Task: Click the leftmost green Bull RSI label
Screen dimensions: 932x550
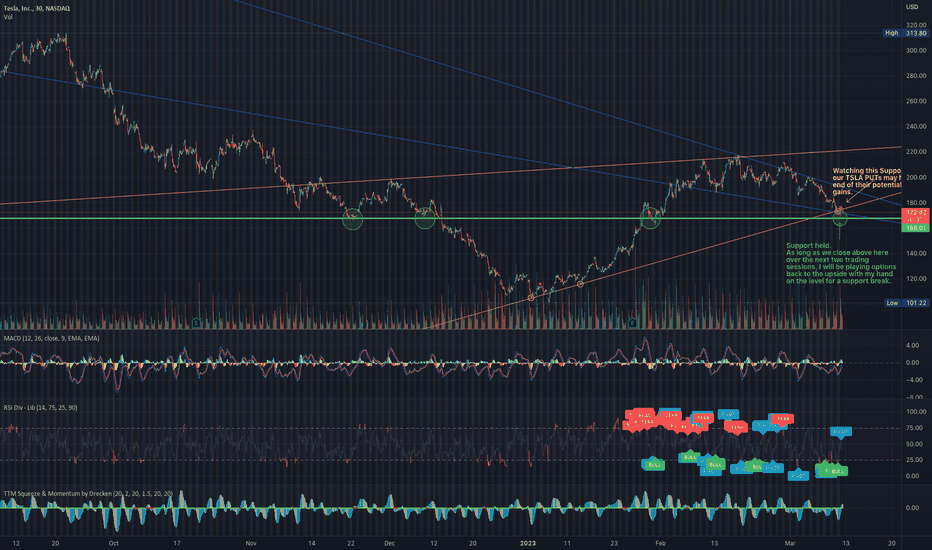Action: tap(654, 465)
